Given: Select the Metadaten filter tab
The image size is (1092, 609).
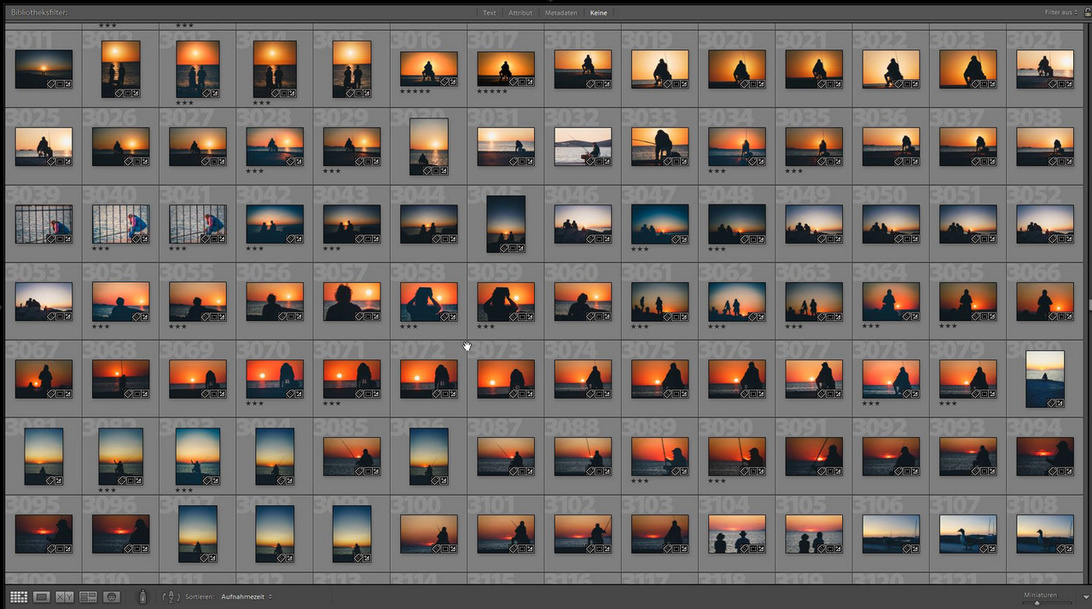Looking at the screenshot, I should click(x=559, y=13).
